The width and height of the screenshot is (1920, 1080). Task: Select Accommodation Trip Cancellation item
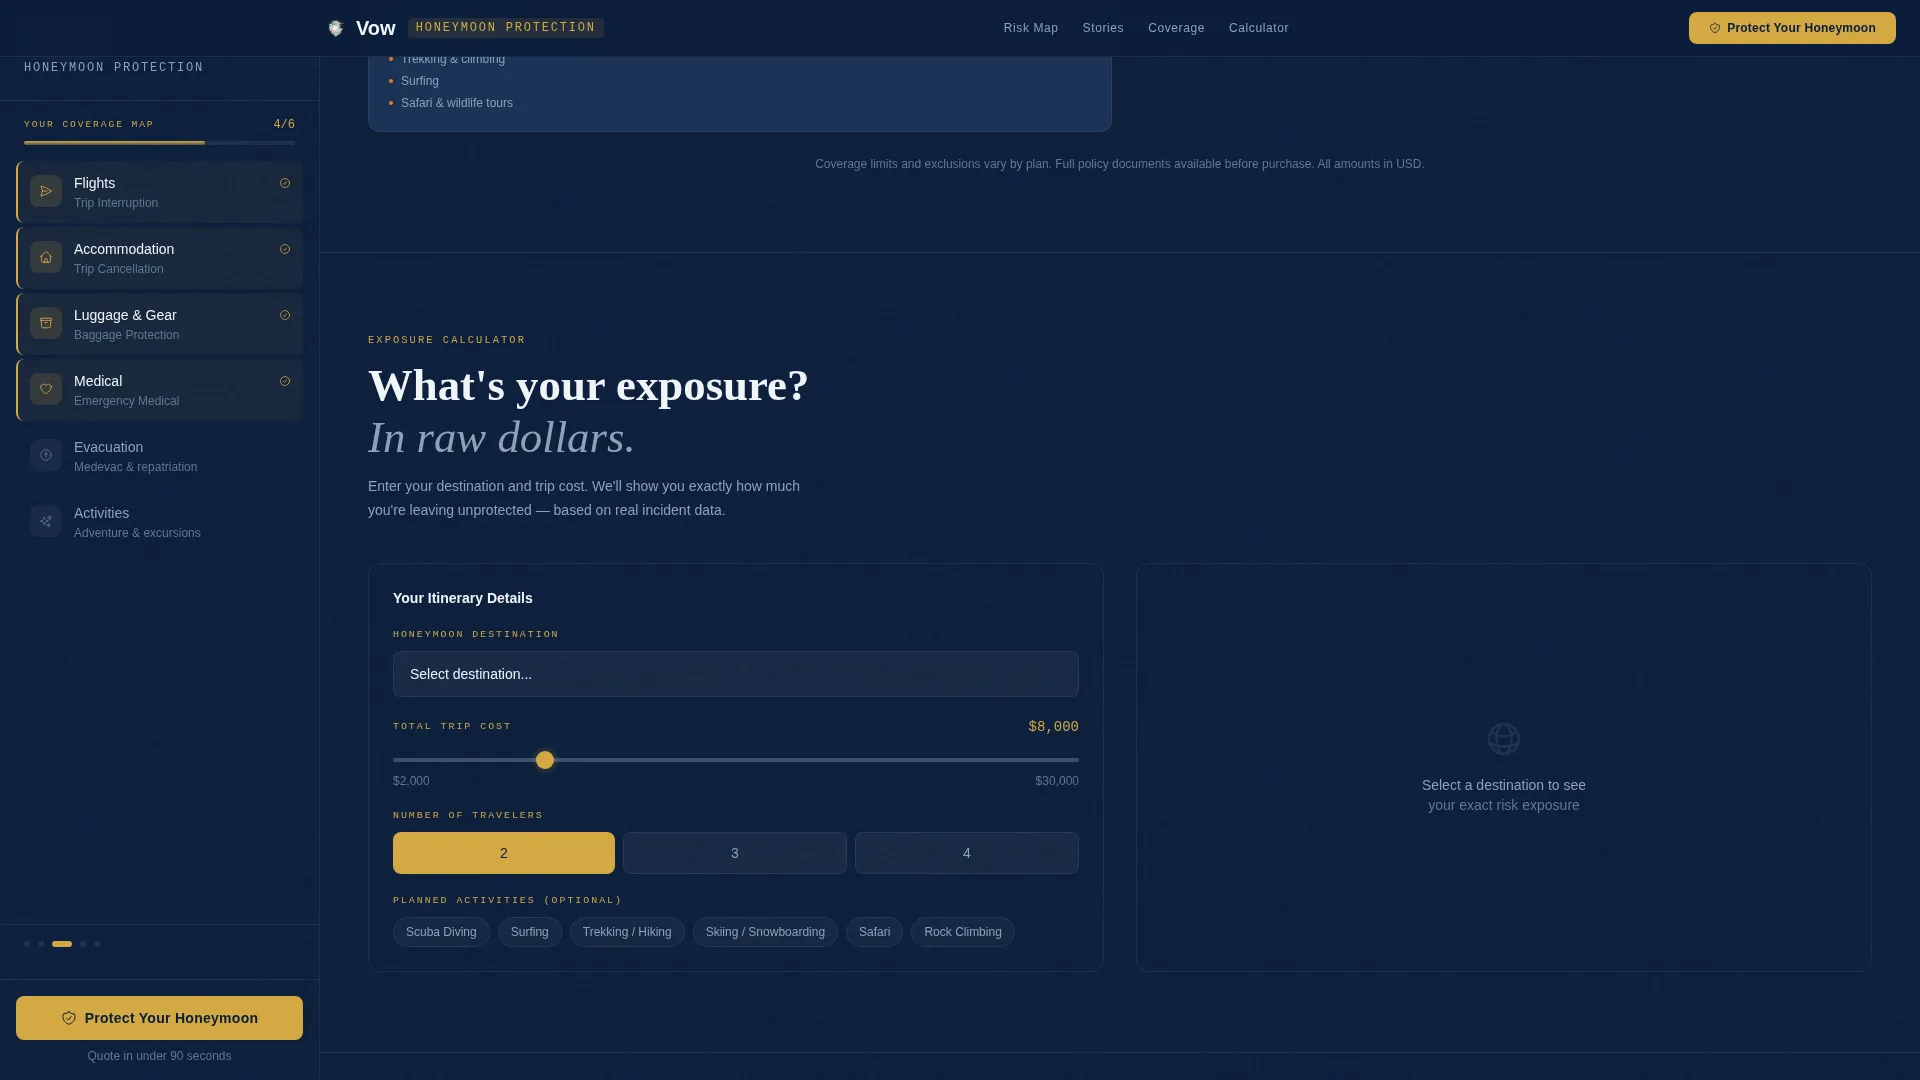[160, 258]
